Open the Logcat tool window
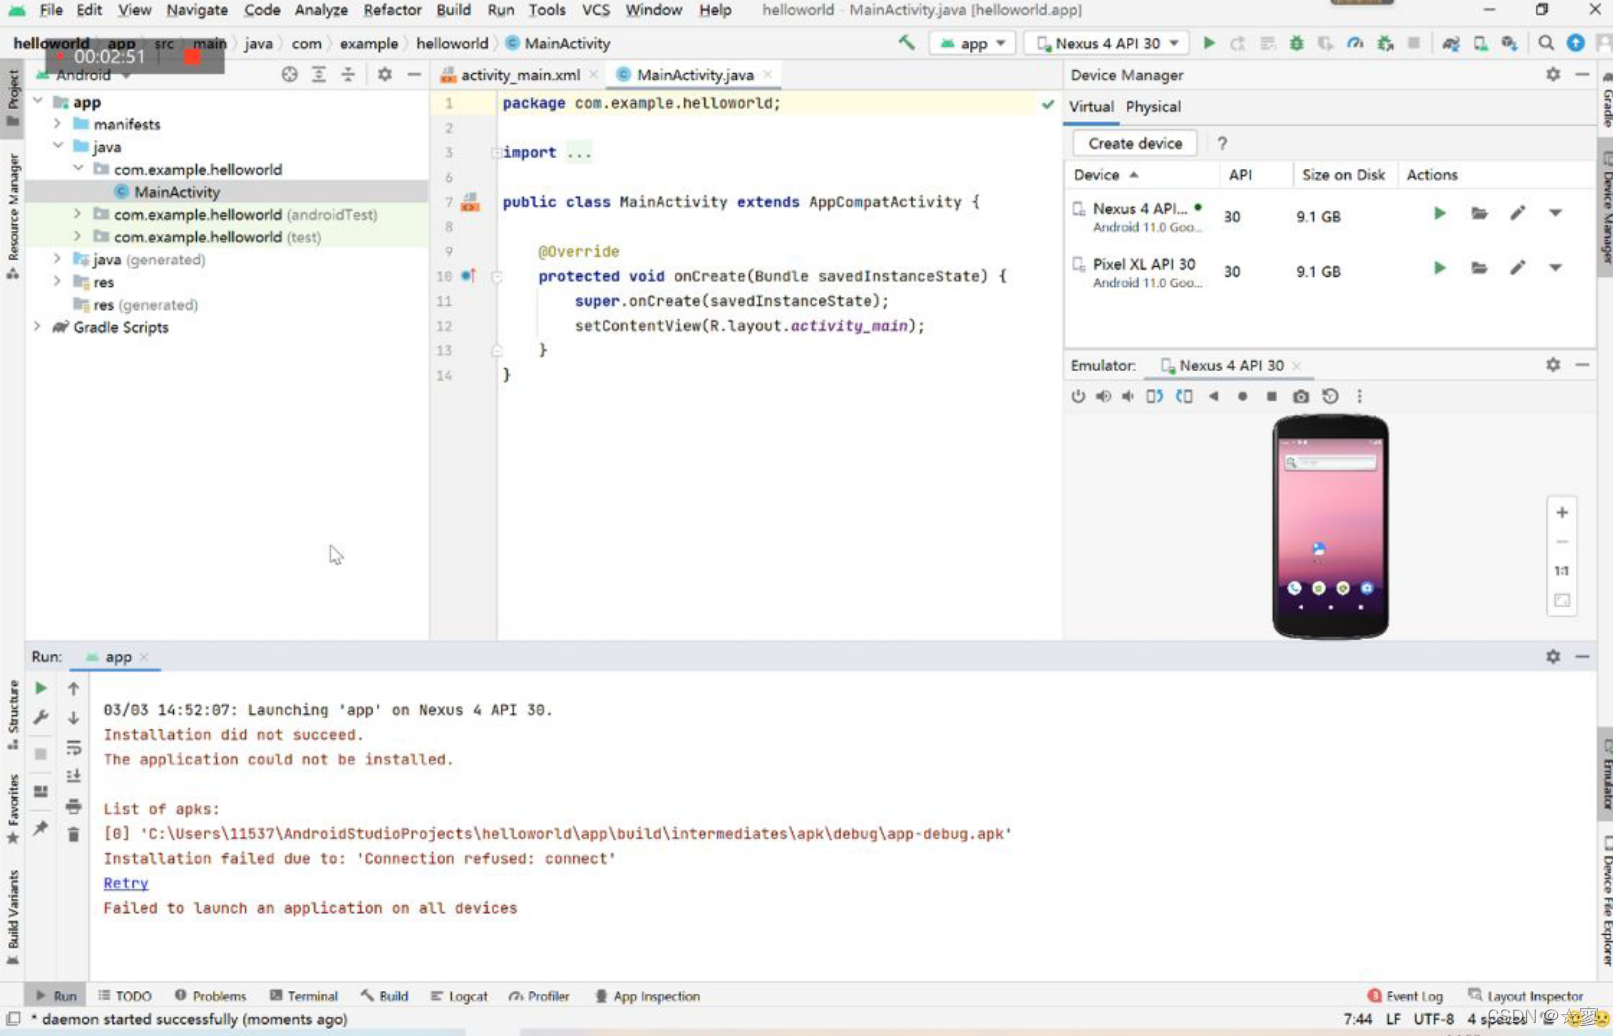 459,996
